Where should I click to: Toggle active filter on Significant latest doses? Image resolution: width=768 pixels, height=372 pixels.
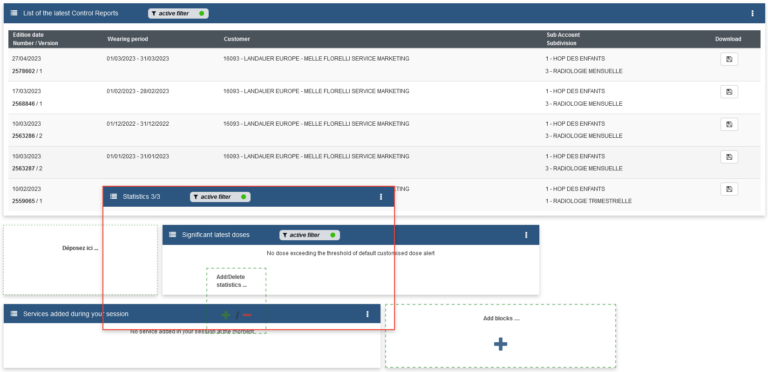click(x=310, y=235)
